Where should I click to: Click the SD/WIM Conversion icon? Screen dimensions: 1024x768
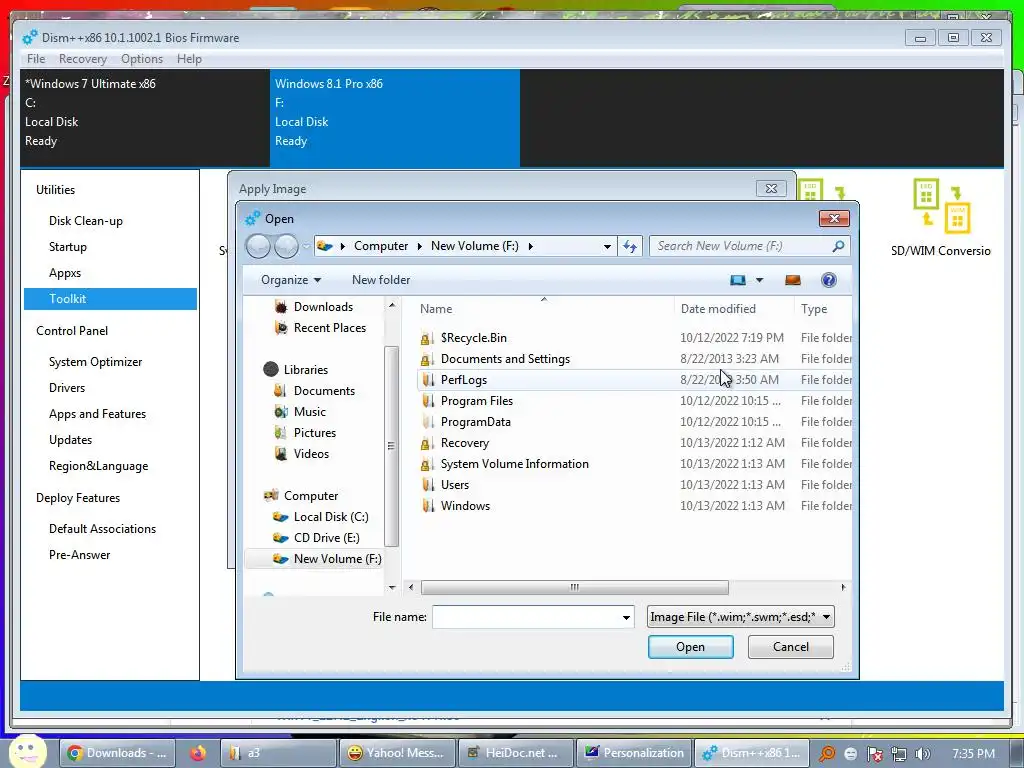point(941,206)
